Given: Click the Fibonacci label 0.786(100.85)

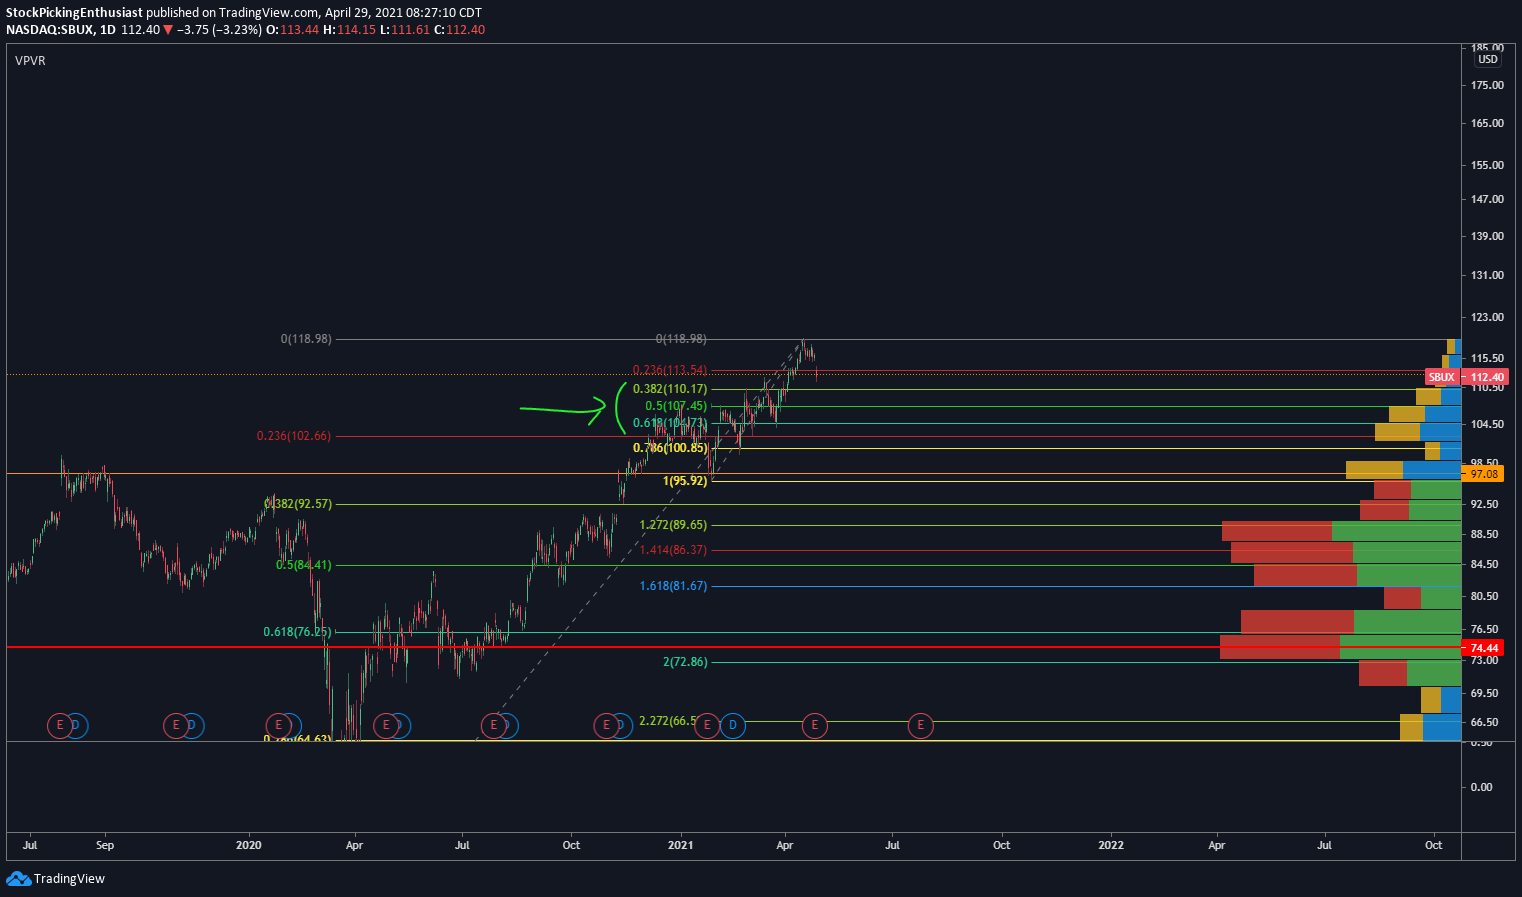Looking at the screenshot, I should pos(670,448).
